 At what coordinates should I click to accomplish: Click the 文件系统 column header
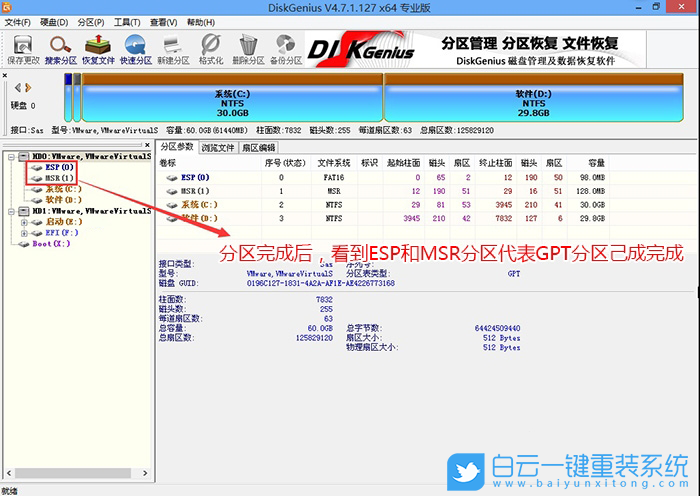(334, 163)
